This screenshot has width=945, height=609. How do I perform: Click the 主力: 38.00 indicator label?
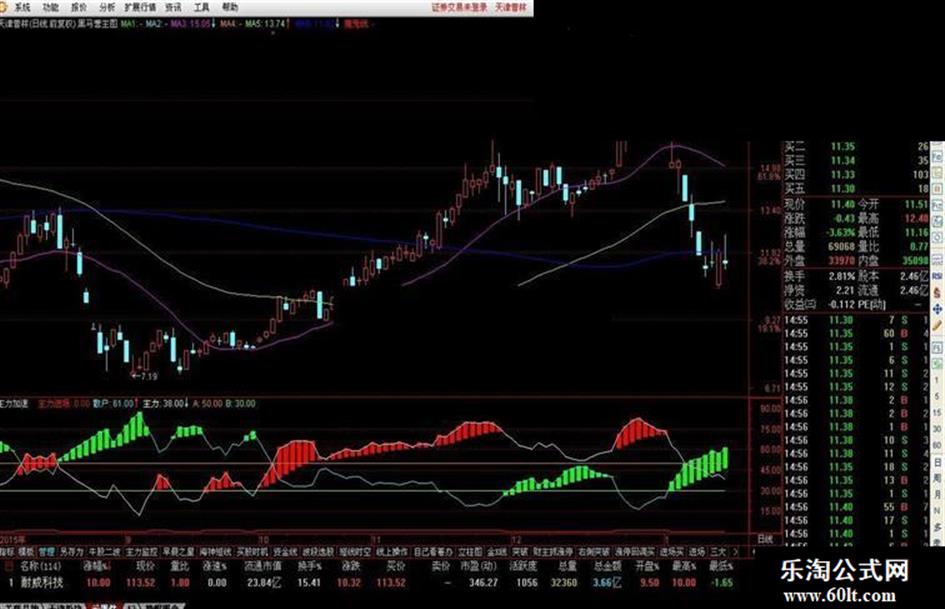pos(163,403)
